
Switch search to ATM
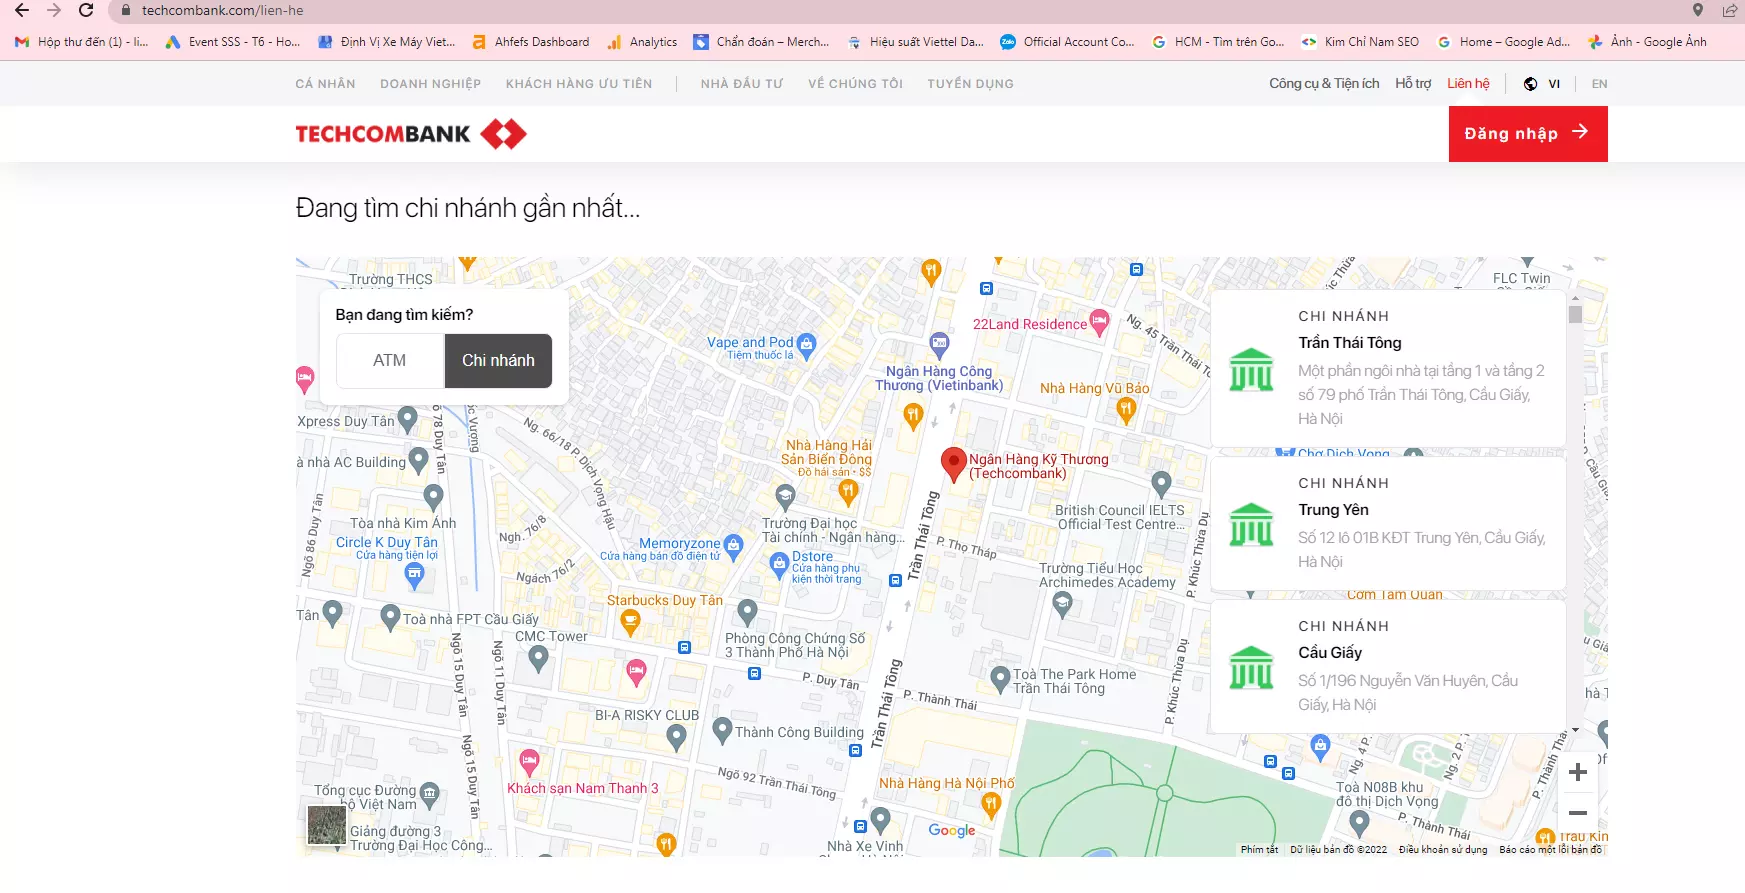(390, 360)
